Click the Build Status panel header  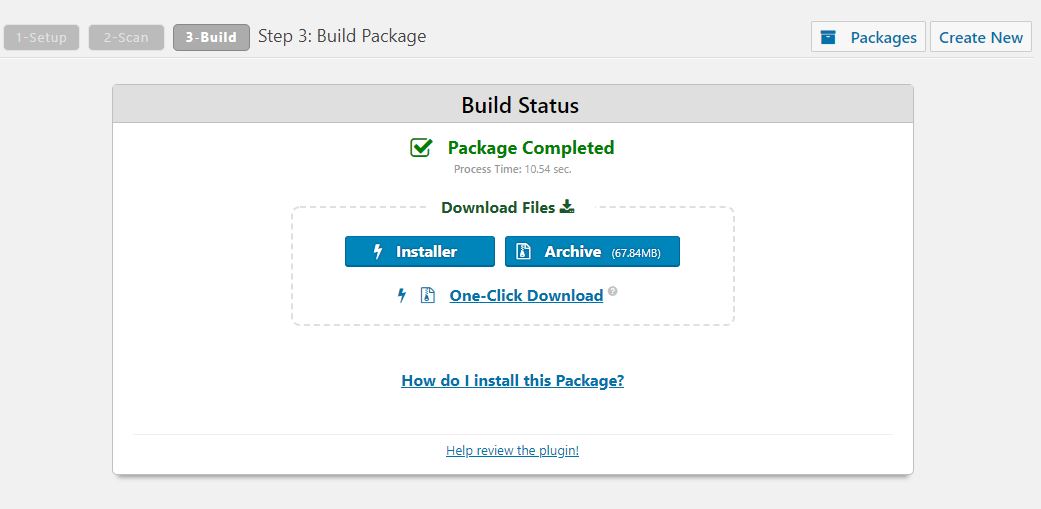(513, 104)
